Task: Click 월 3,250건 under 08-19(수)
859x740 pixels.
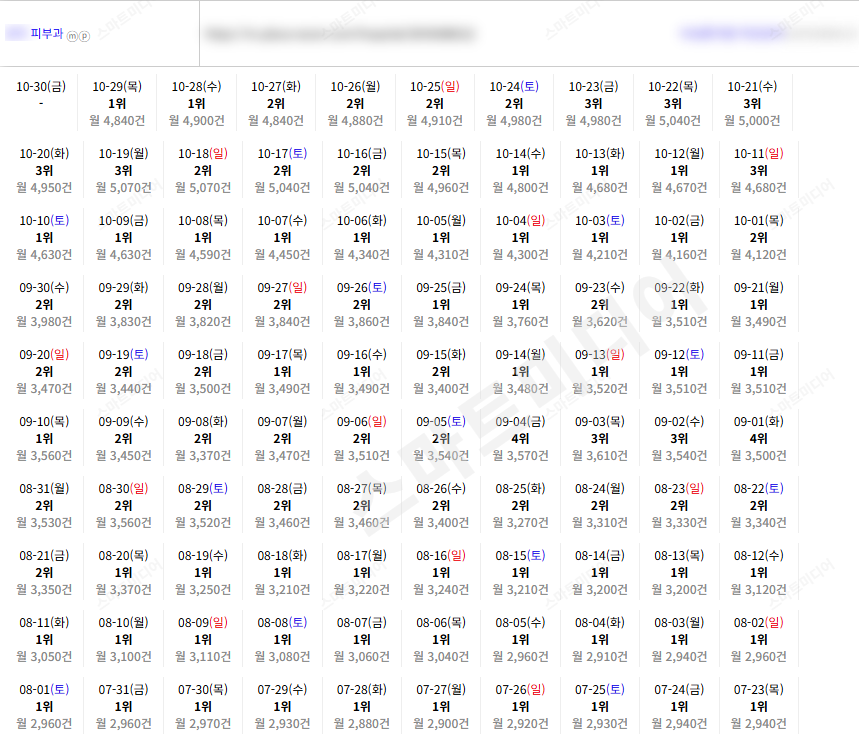Action: [203, 589]
